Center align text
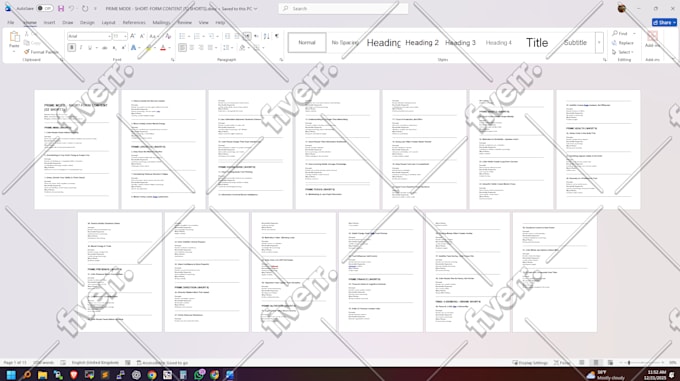The height and width of the screenshot is (381, 680). 192,48
